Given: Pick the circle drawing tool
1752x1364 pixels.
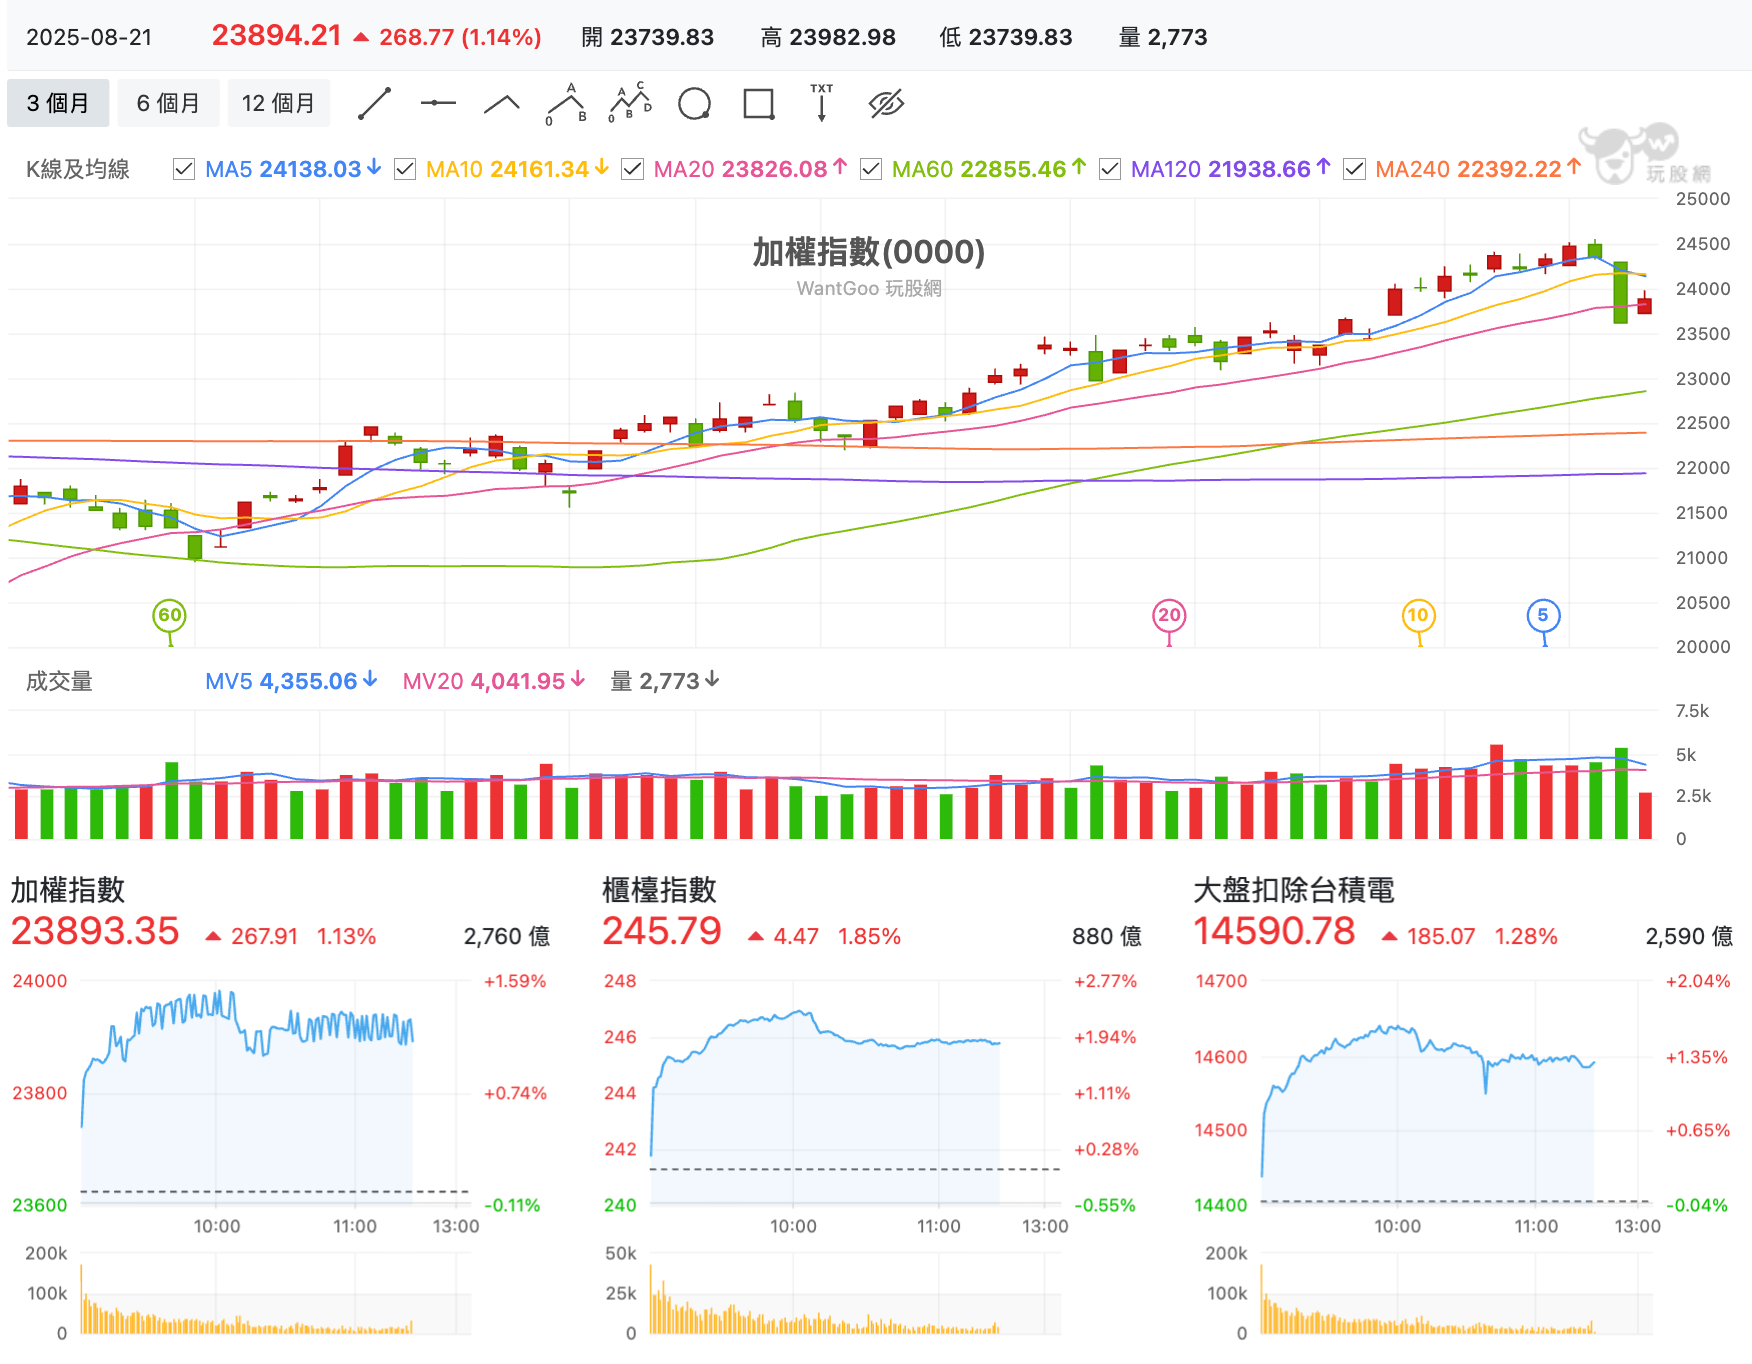Looking at the screenshot, I should click(694, 103).
